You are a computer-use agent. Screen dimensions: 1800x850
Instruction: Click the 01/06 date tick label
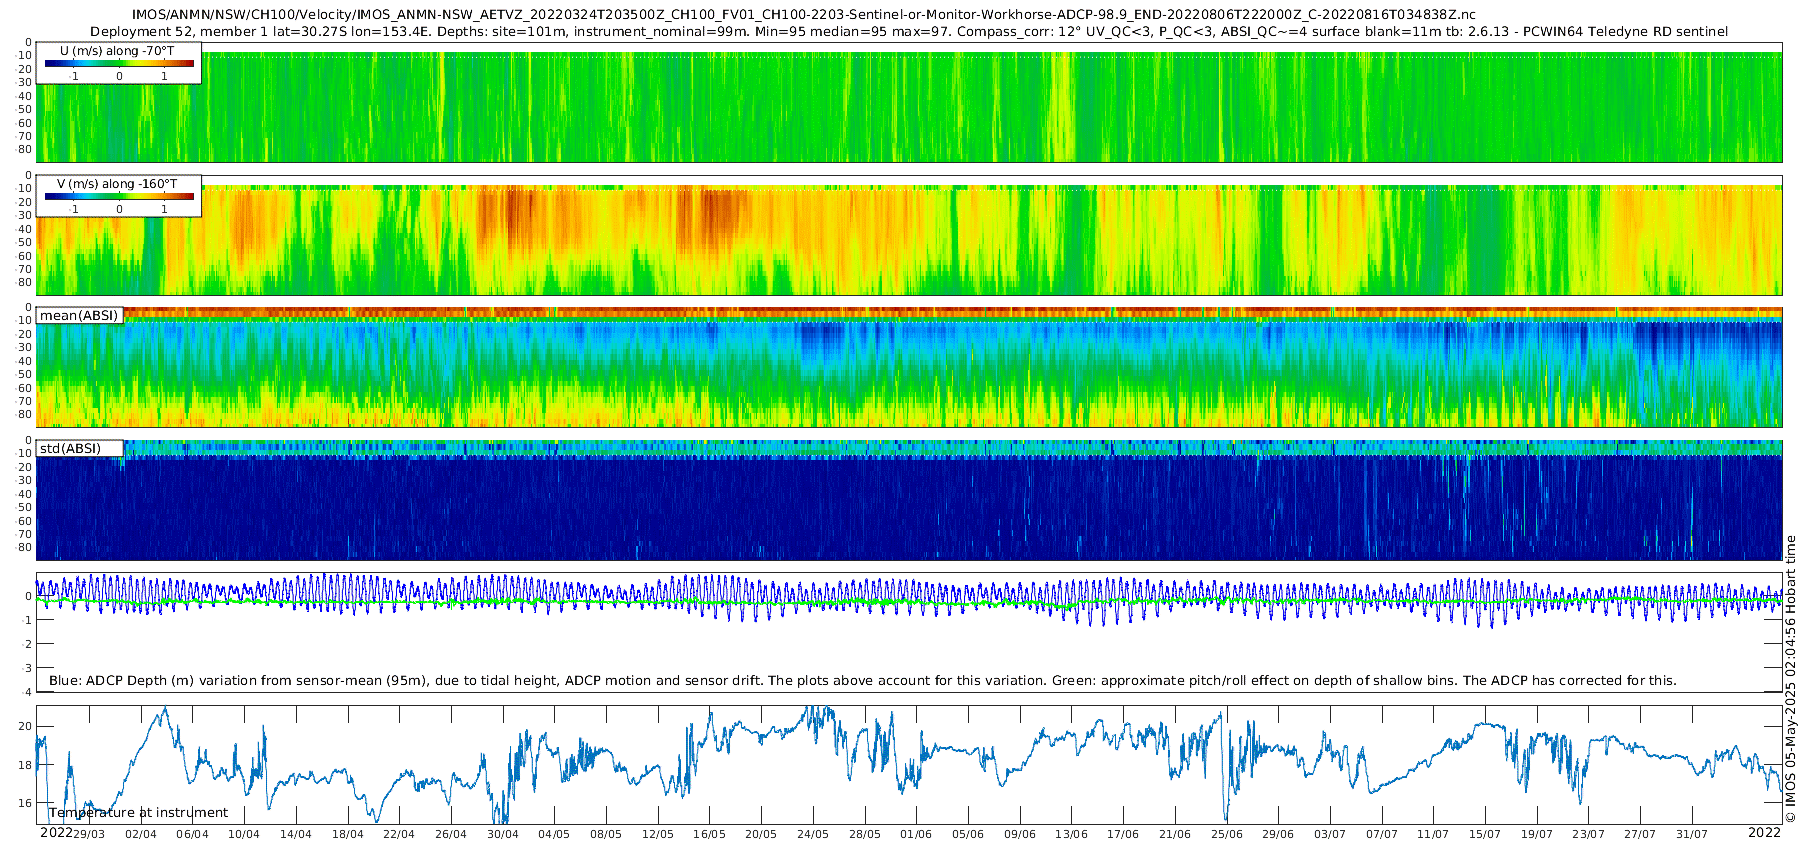point(916,834)
